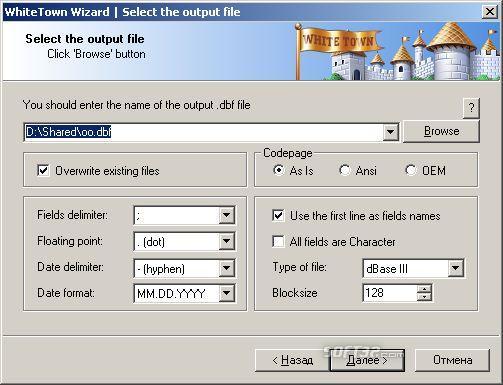Select the OEM codepage option

[411, 170]
